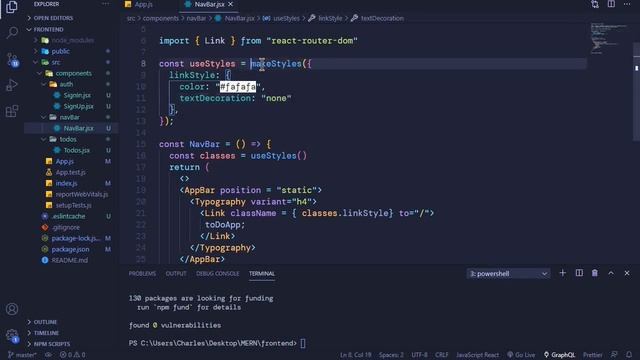Open errors and warnings status item
The image size is (640, 360).
(73, 355)
